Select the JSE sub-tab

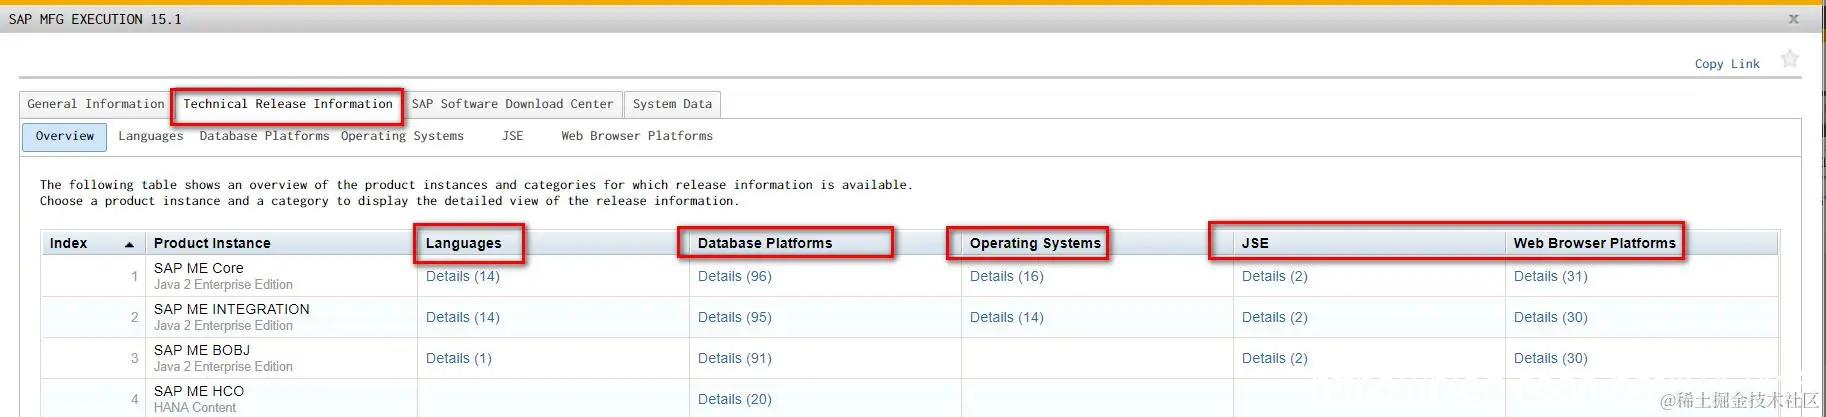point(512,136)
